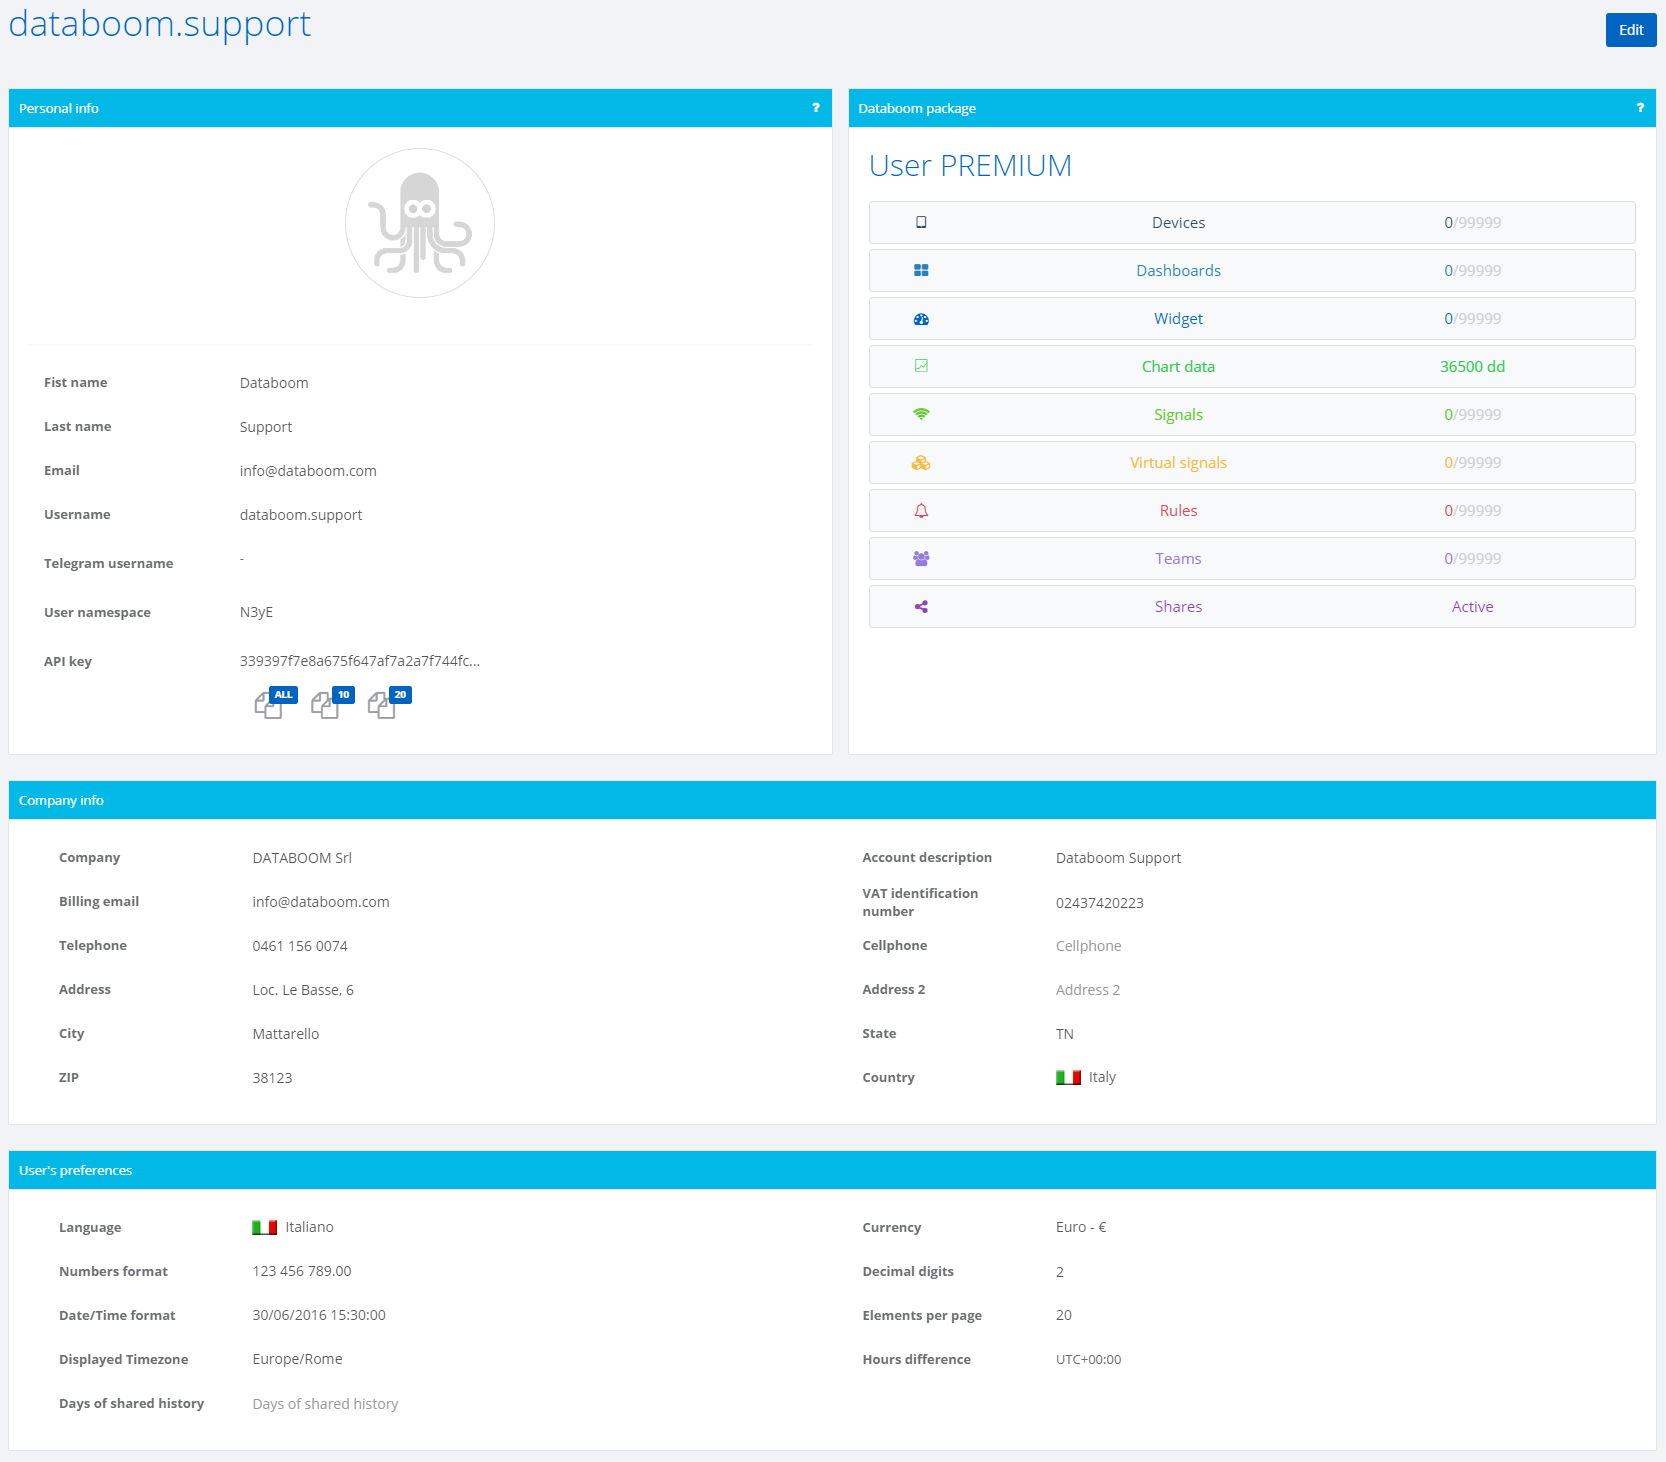Click the company name DATABOOM Srl
Image resolution: width=1666 pixels, height=1462 pixels.
pos(302,858)
